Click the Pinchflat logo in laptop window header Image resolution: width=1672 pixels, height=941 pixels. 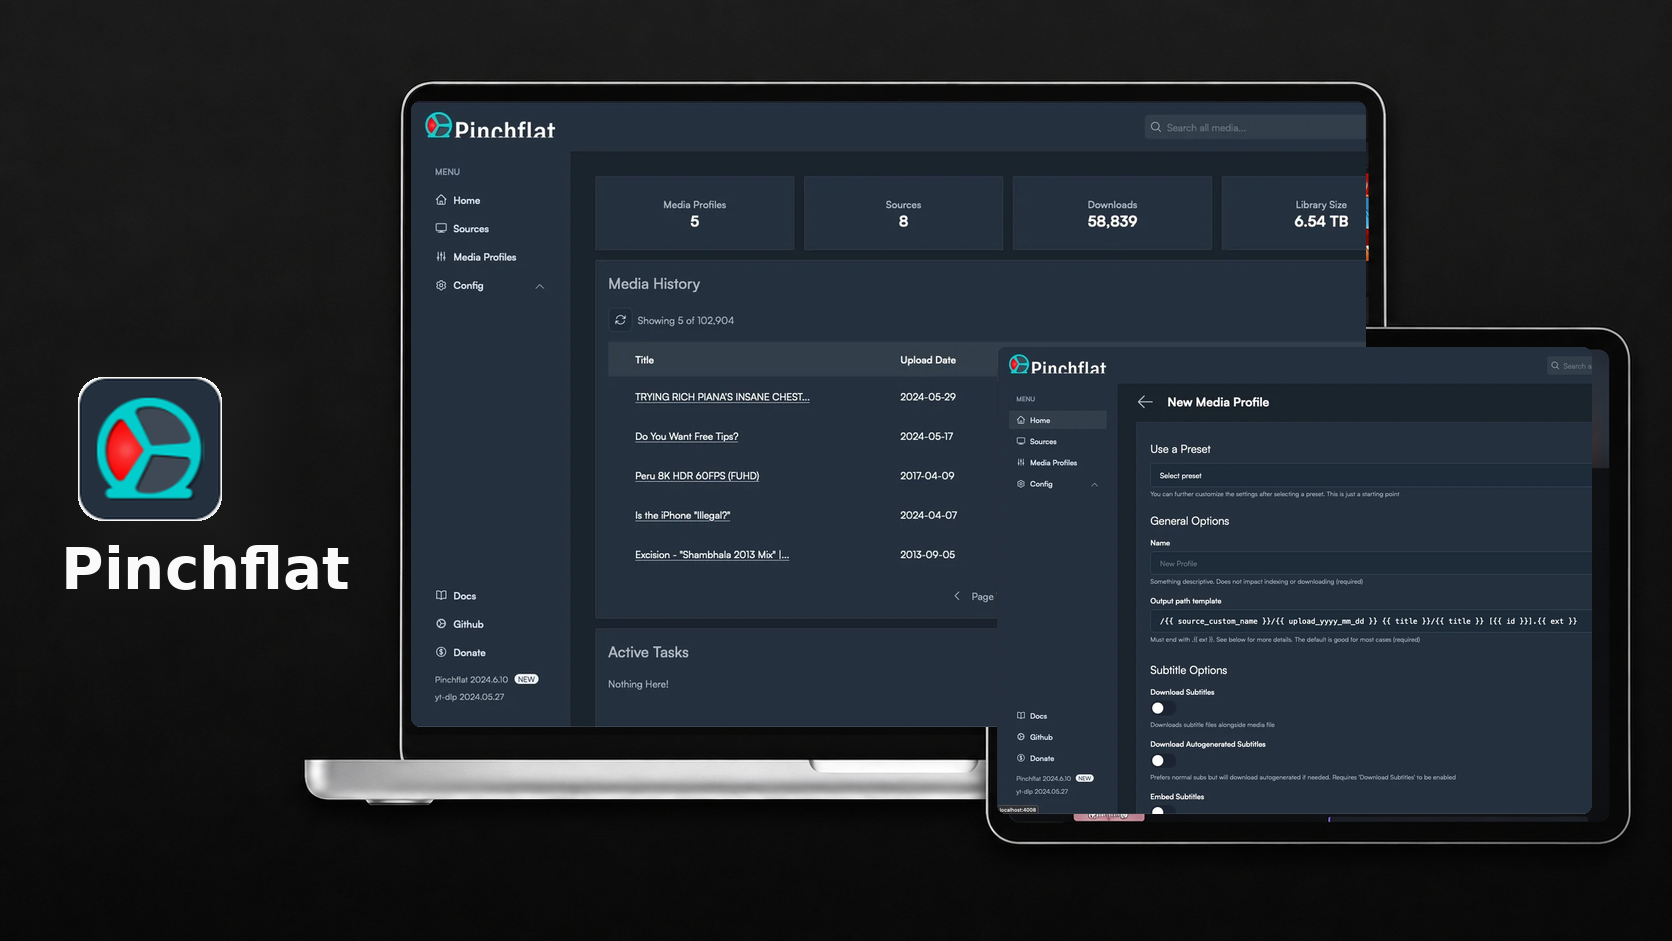490,126
